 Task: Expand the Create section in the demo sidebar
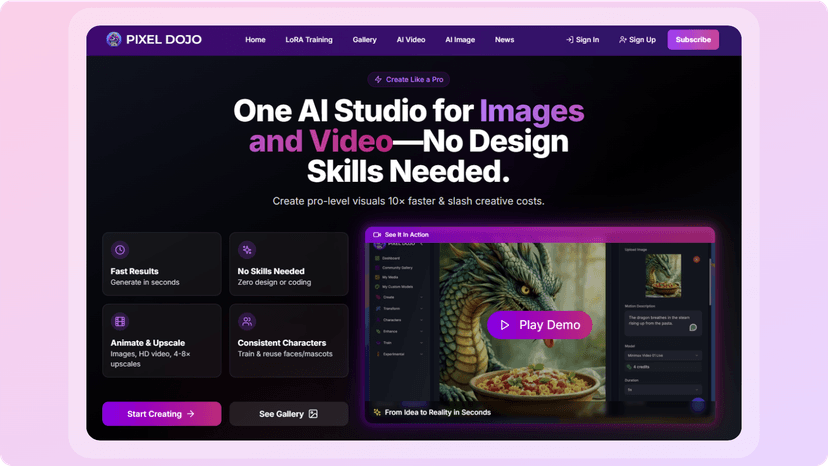pyautogui.click(x=399, y=297)
